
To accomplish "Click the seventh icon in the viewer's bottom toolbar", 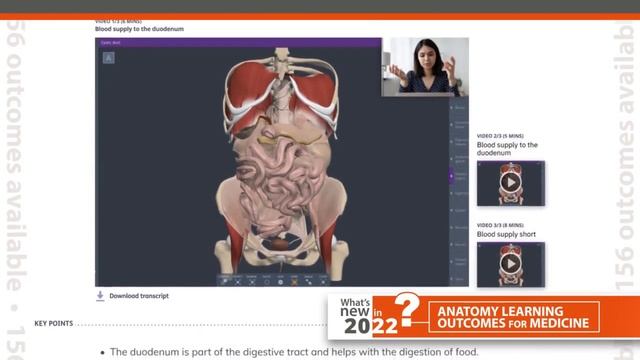I will tap(309, 282).
